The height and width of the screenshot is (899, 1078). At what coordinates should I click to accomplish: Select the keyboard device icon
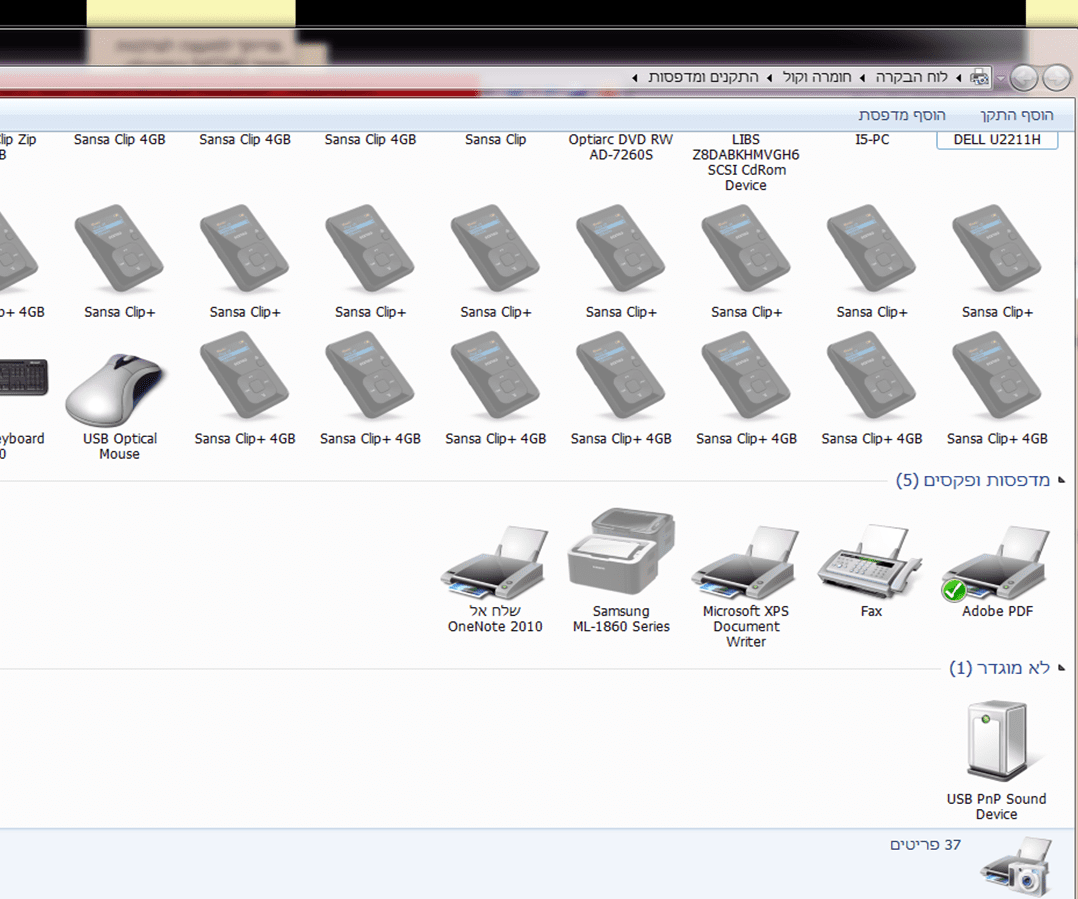23,377
